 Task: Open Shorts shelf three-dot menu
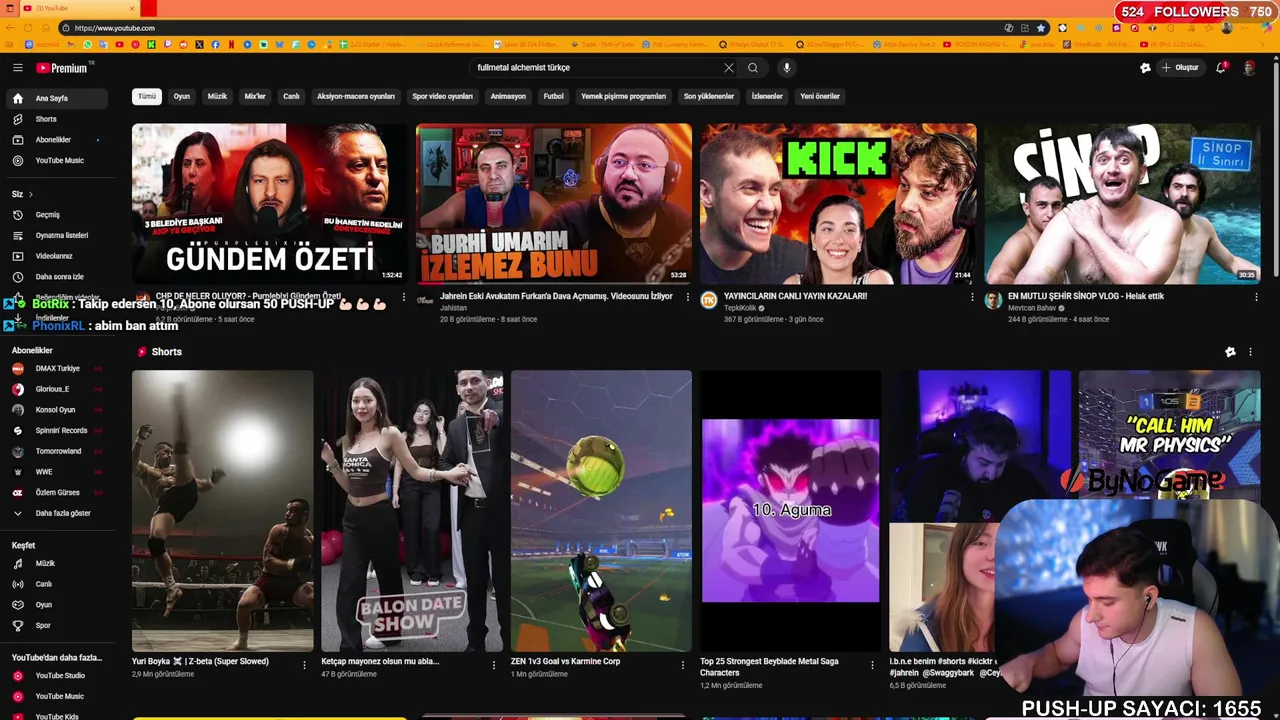1250,352
